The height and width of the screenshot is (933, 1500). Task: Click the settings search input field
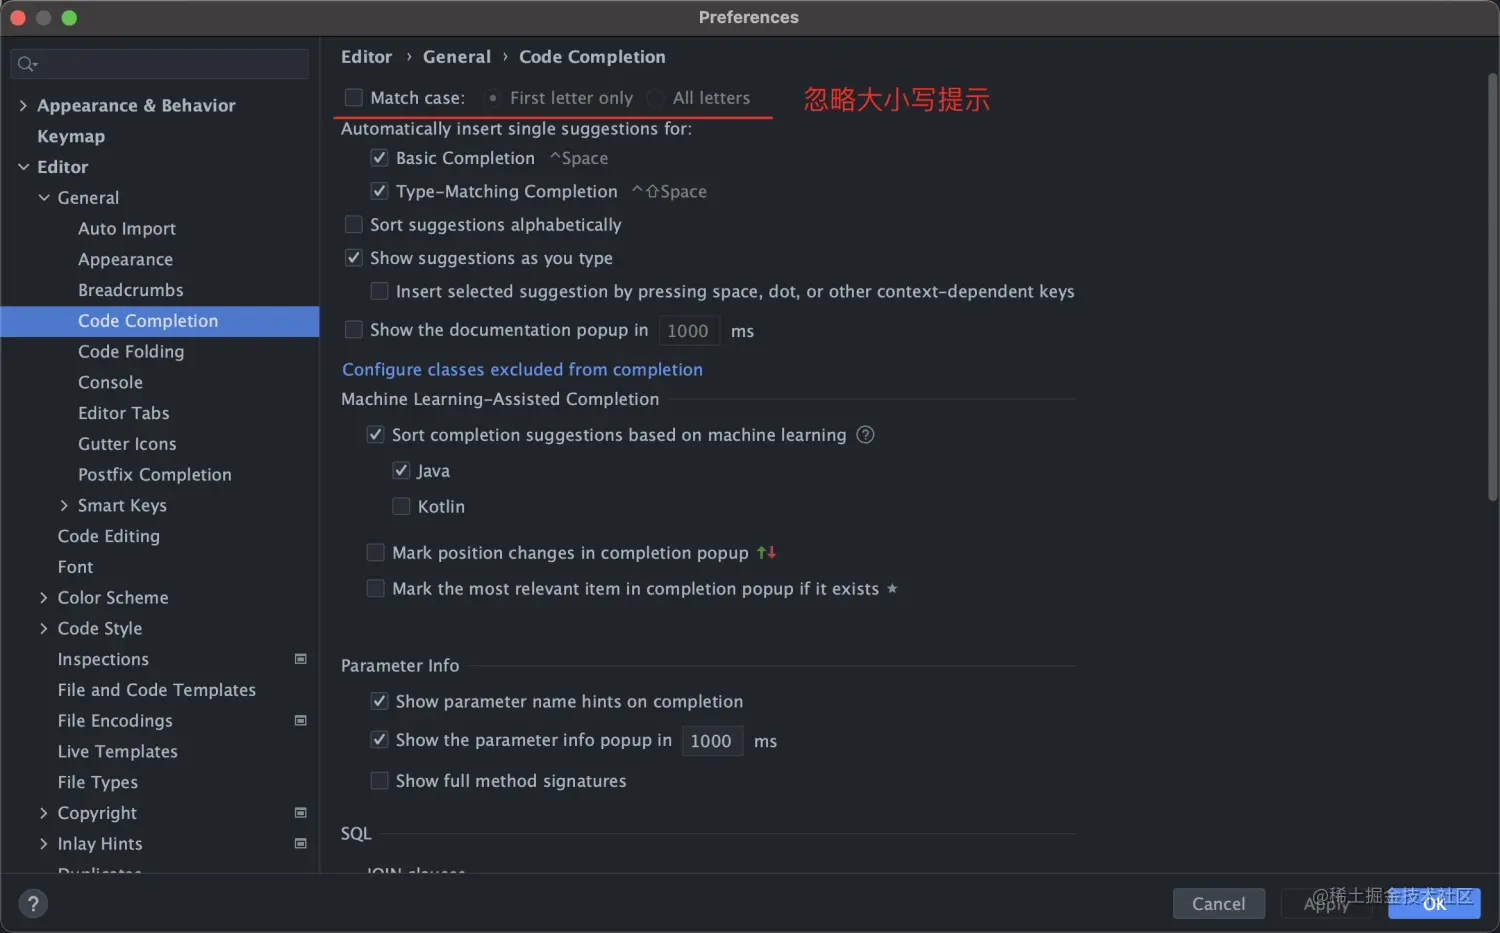coord(160,64)
